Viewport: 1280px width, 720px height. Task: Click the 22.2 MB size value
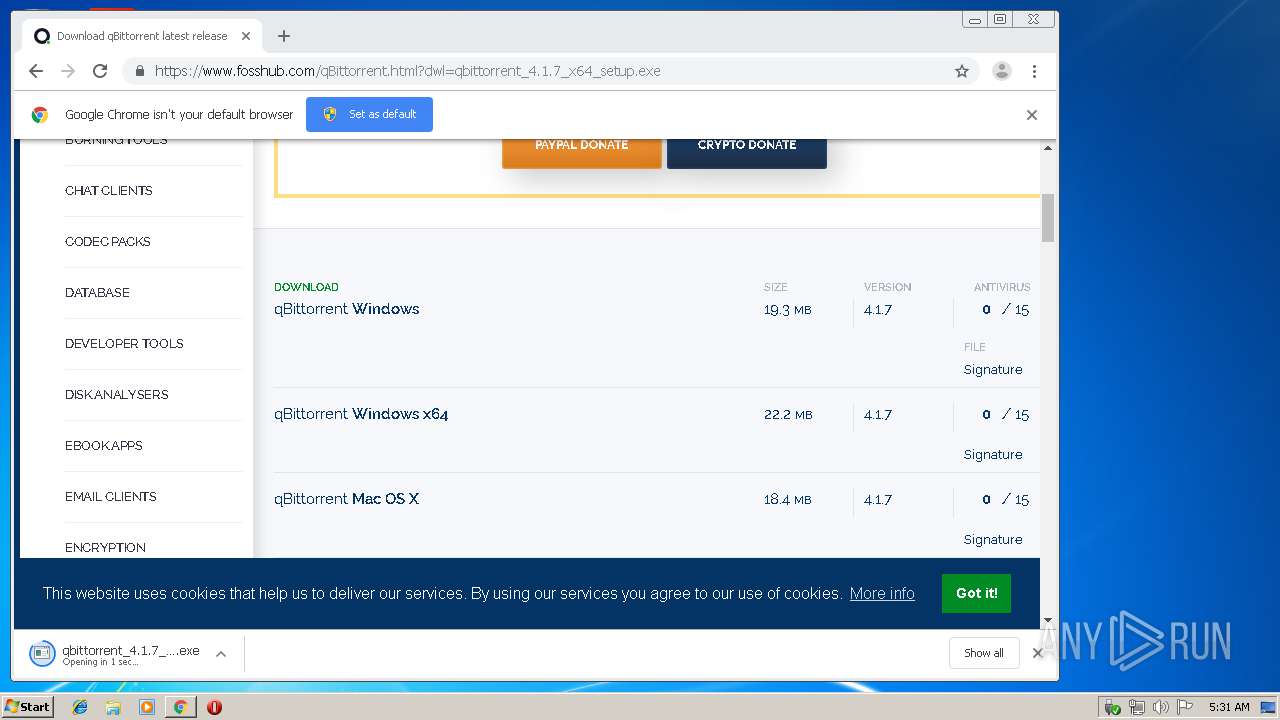pos(788,414)
